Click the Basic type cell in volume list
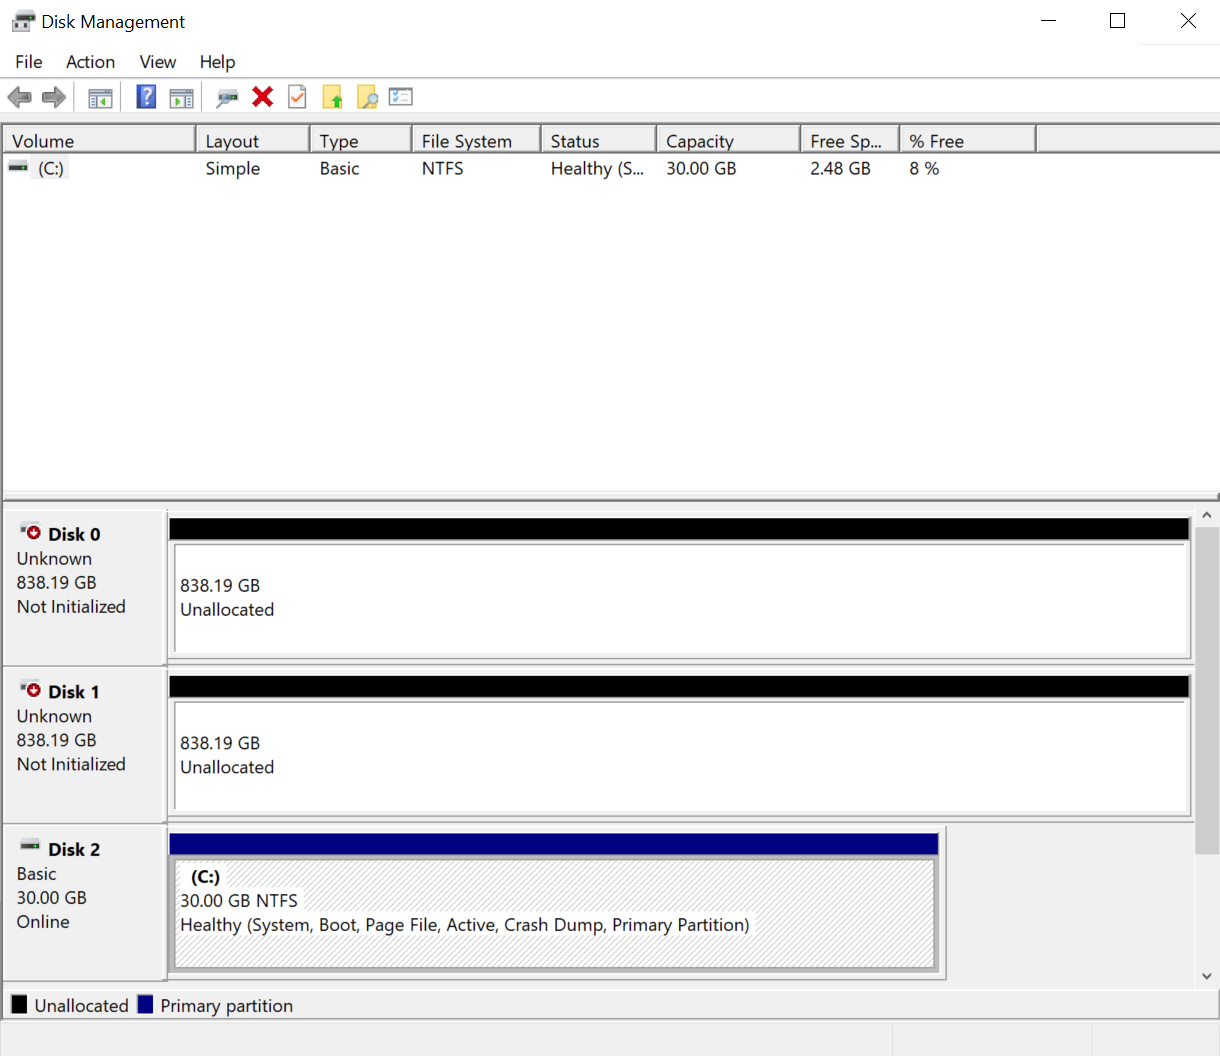1220x1056 pixels. tap(339, 168)
